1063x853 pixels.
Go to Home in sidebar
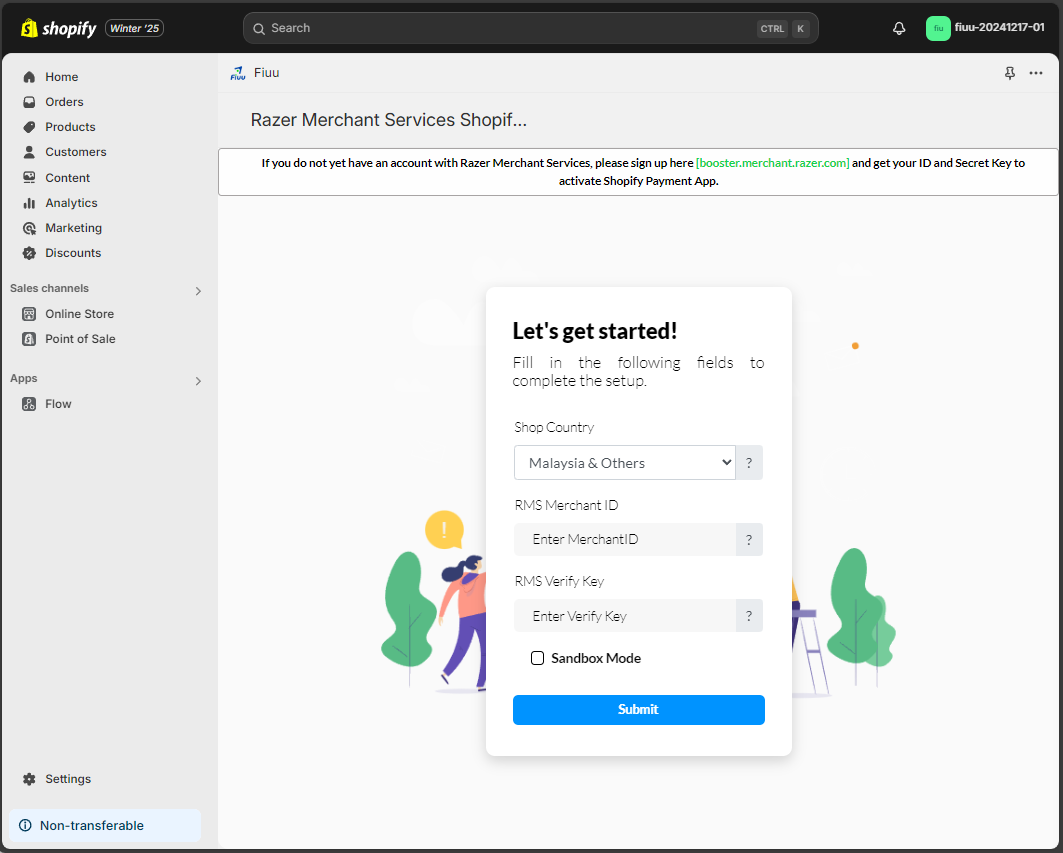tap(62, 77)
